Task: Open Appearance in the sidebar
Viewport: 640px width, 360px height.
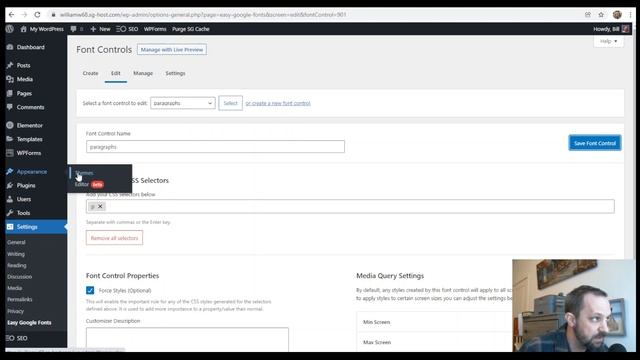Action: [31, 172]
